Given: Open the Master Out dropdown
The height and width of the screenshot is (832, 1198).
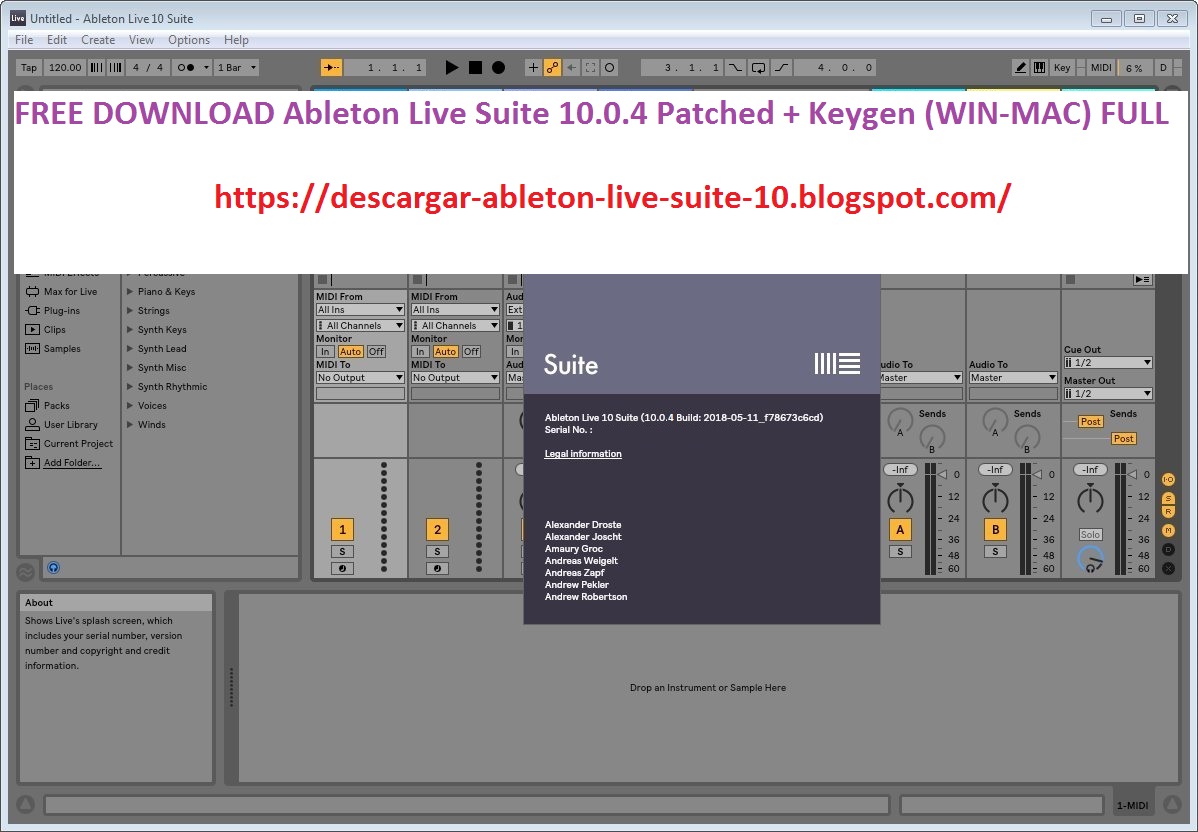Looking at the screenshot, I should tap(1108, 393).
